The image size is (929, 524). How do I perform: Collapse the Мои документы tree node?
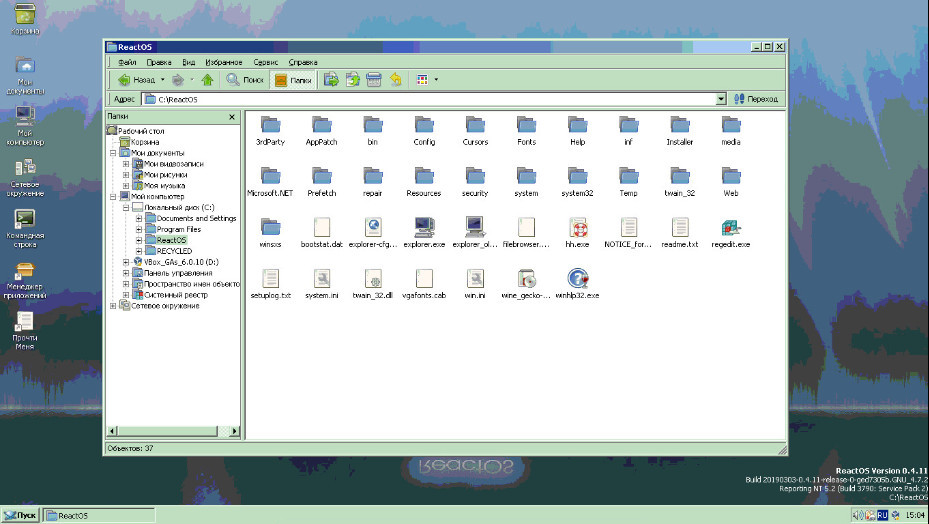pos(113,153)
